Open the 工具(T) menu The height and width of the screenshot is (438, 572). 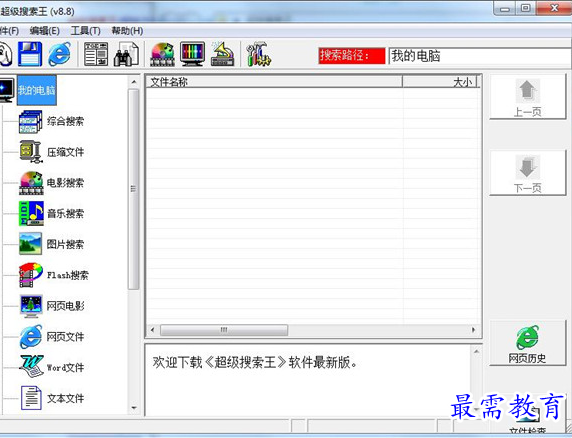(85, 31)
